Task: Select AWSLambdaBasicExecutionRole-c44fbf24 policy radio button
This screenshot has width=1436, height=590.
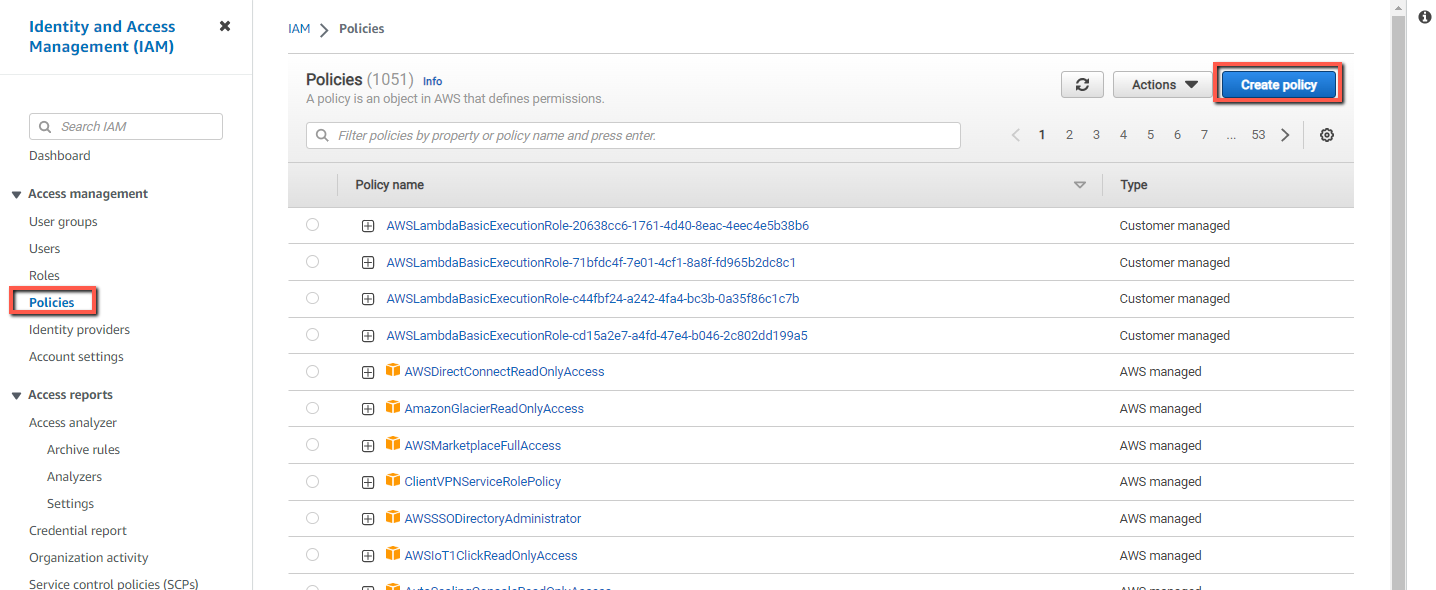Action: tap(312, 298)
